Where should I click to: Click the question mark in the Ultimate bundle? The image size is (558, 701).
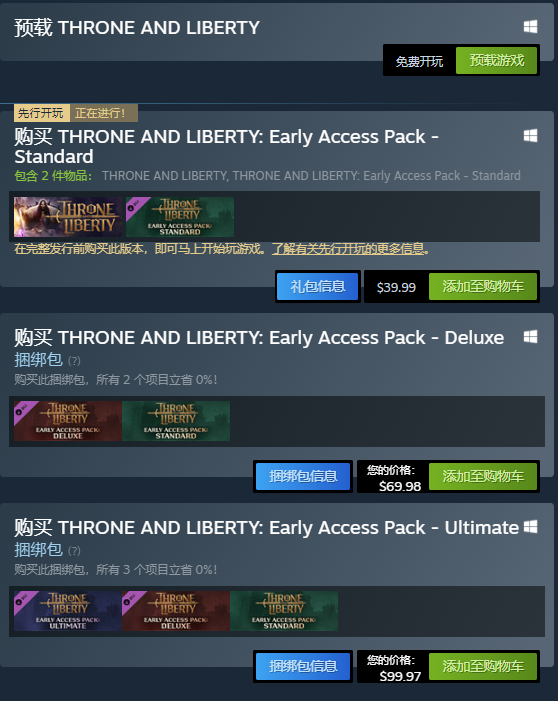(x=74, y=551)
